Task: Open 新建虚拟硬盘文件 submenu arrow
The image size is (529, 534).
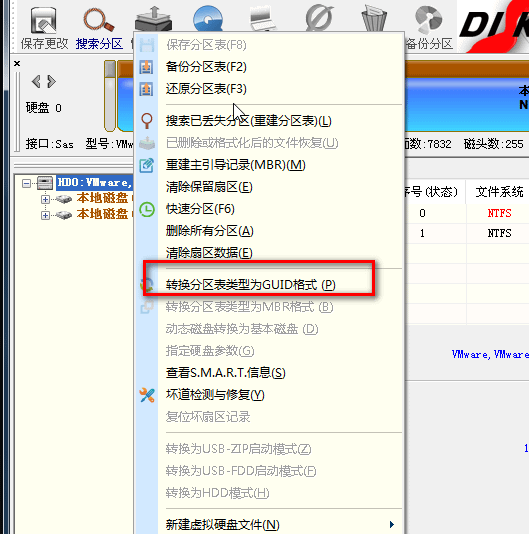Action: point(392,524)
